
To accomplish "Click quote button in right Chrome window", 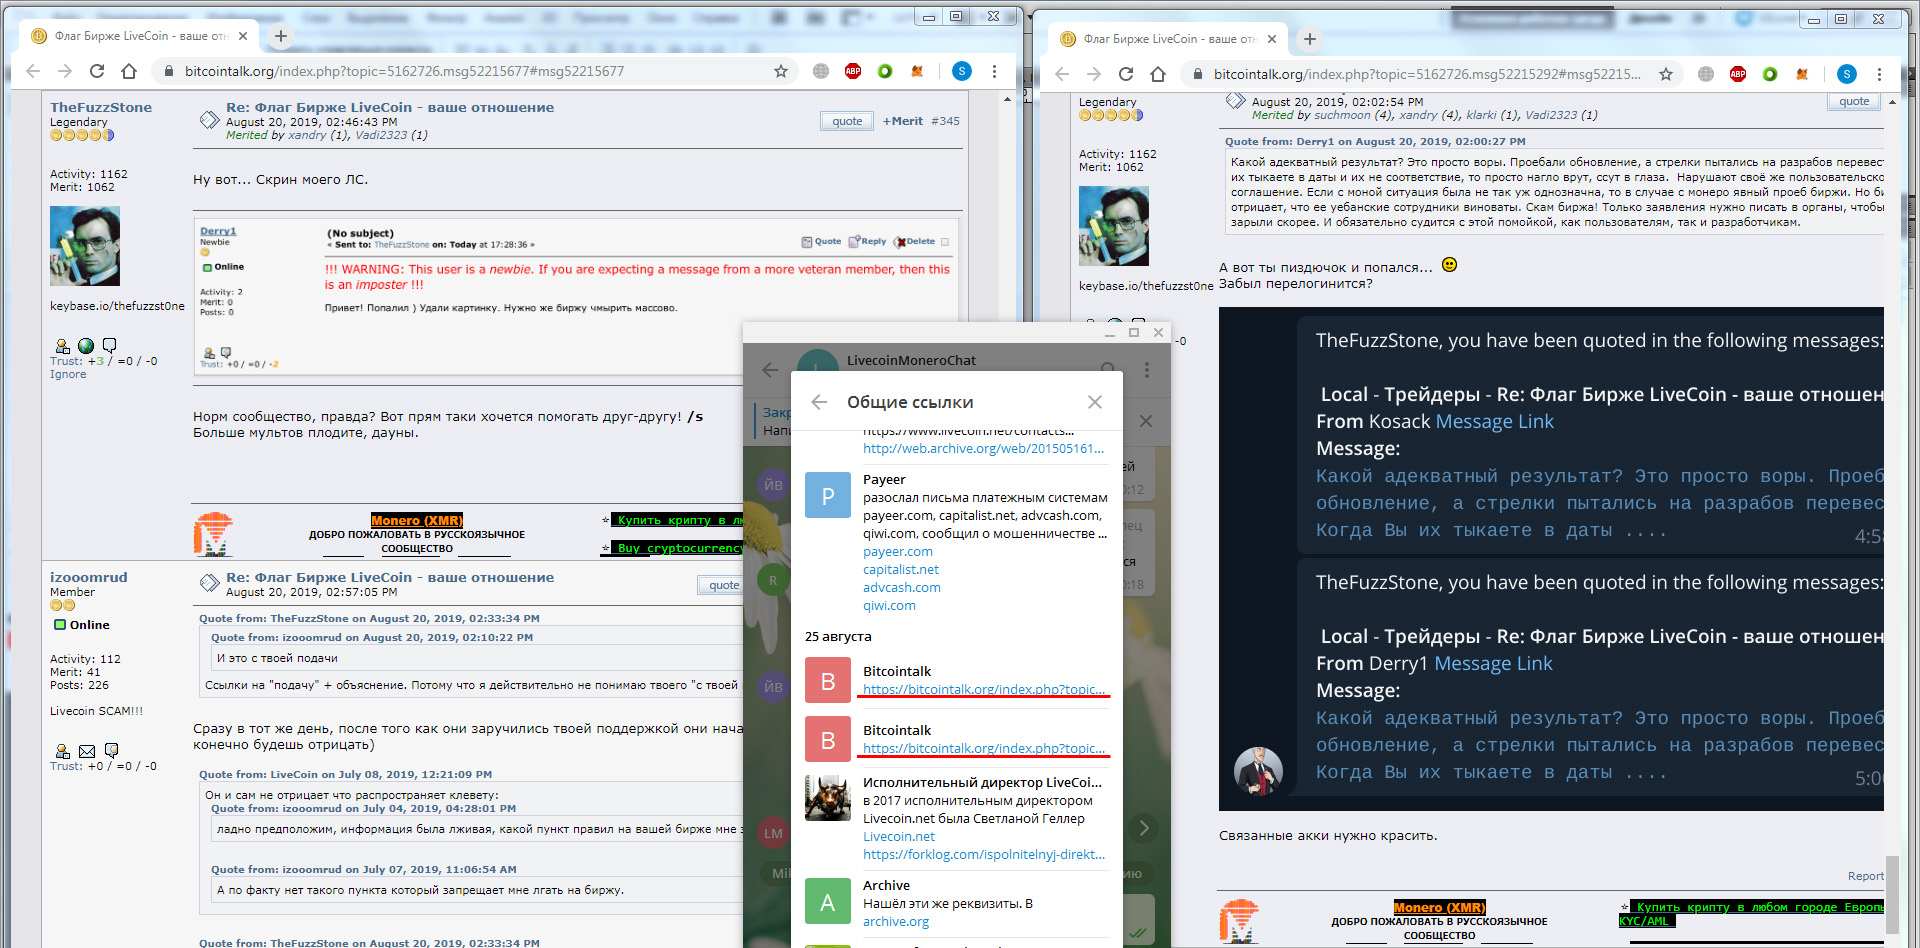I will (1853, 101).
